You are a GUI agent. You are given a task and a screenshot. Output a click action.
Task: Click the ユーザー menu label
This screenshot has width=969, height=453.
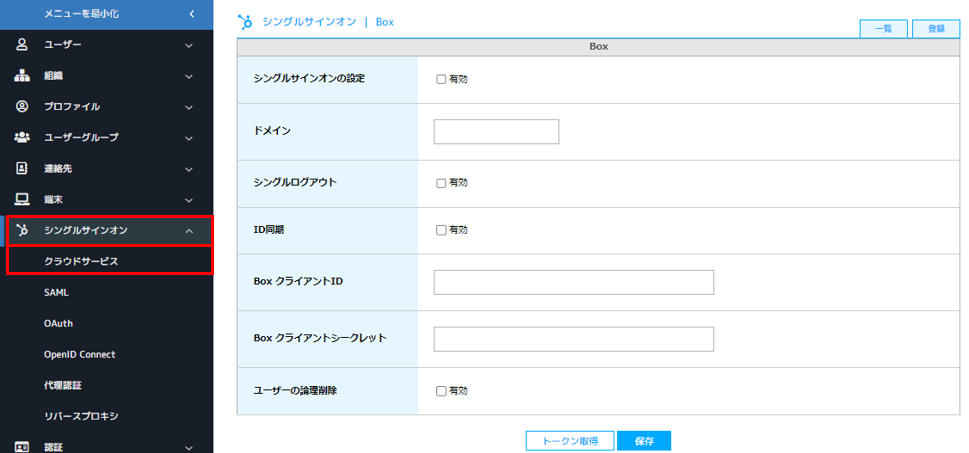point(62,44)
